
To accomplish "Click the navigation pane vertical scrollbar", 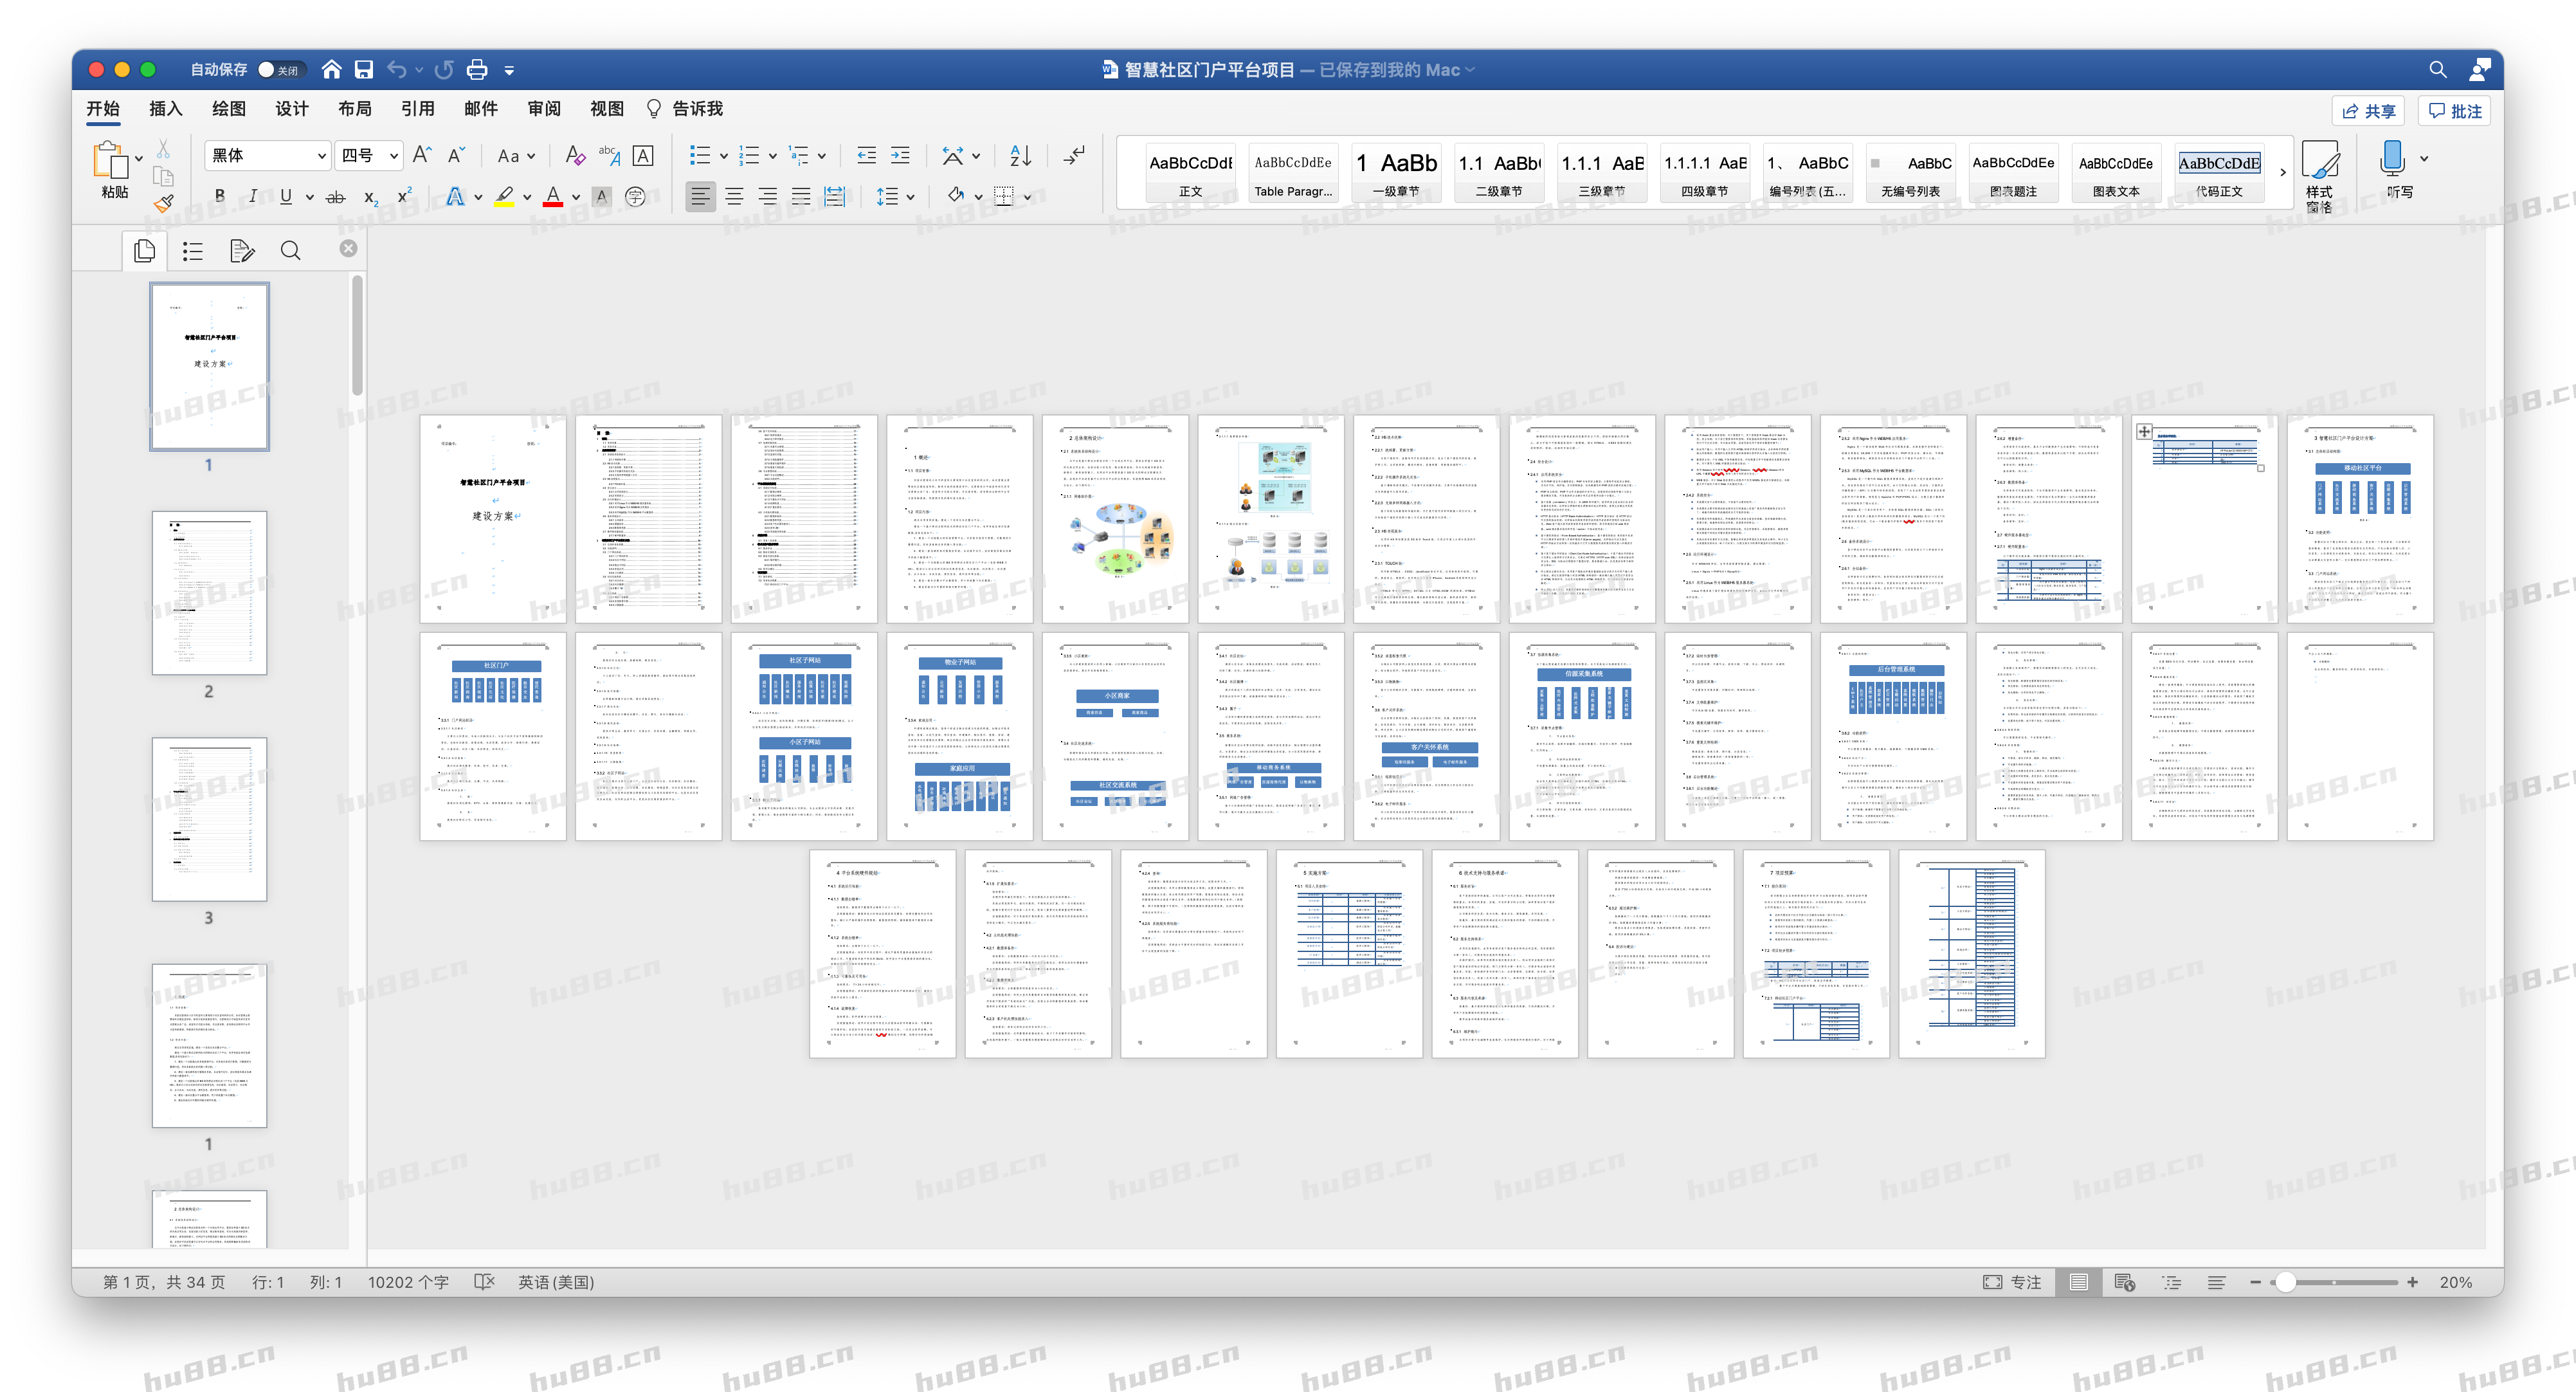I will [x=357, y=336].
